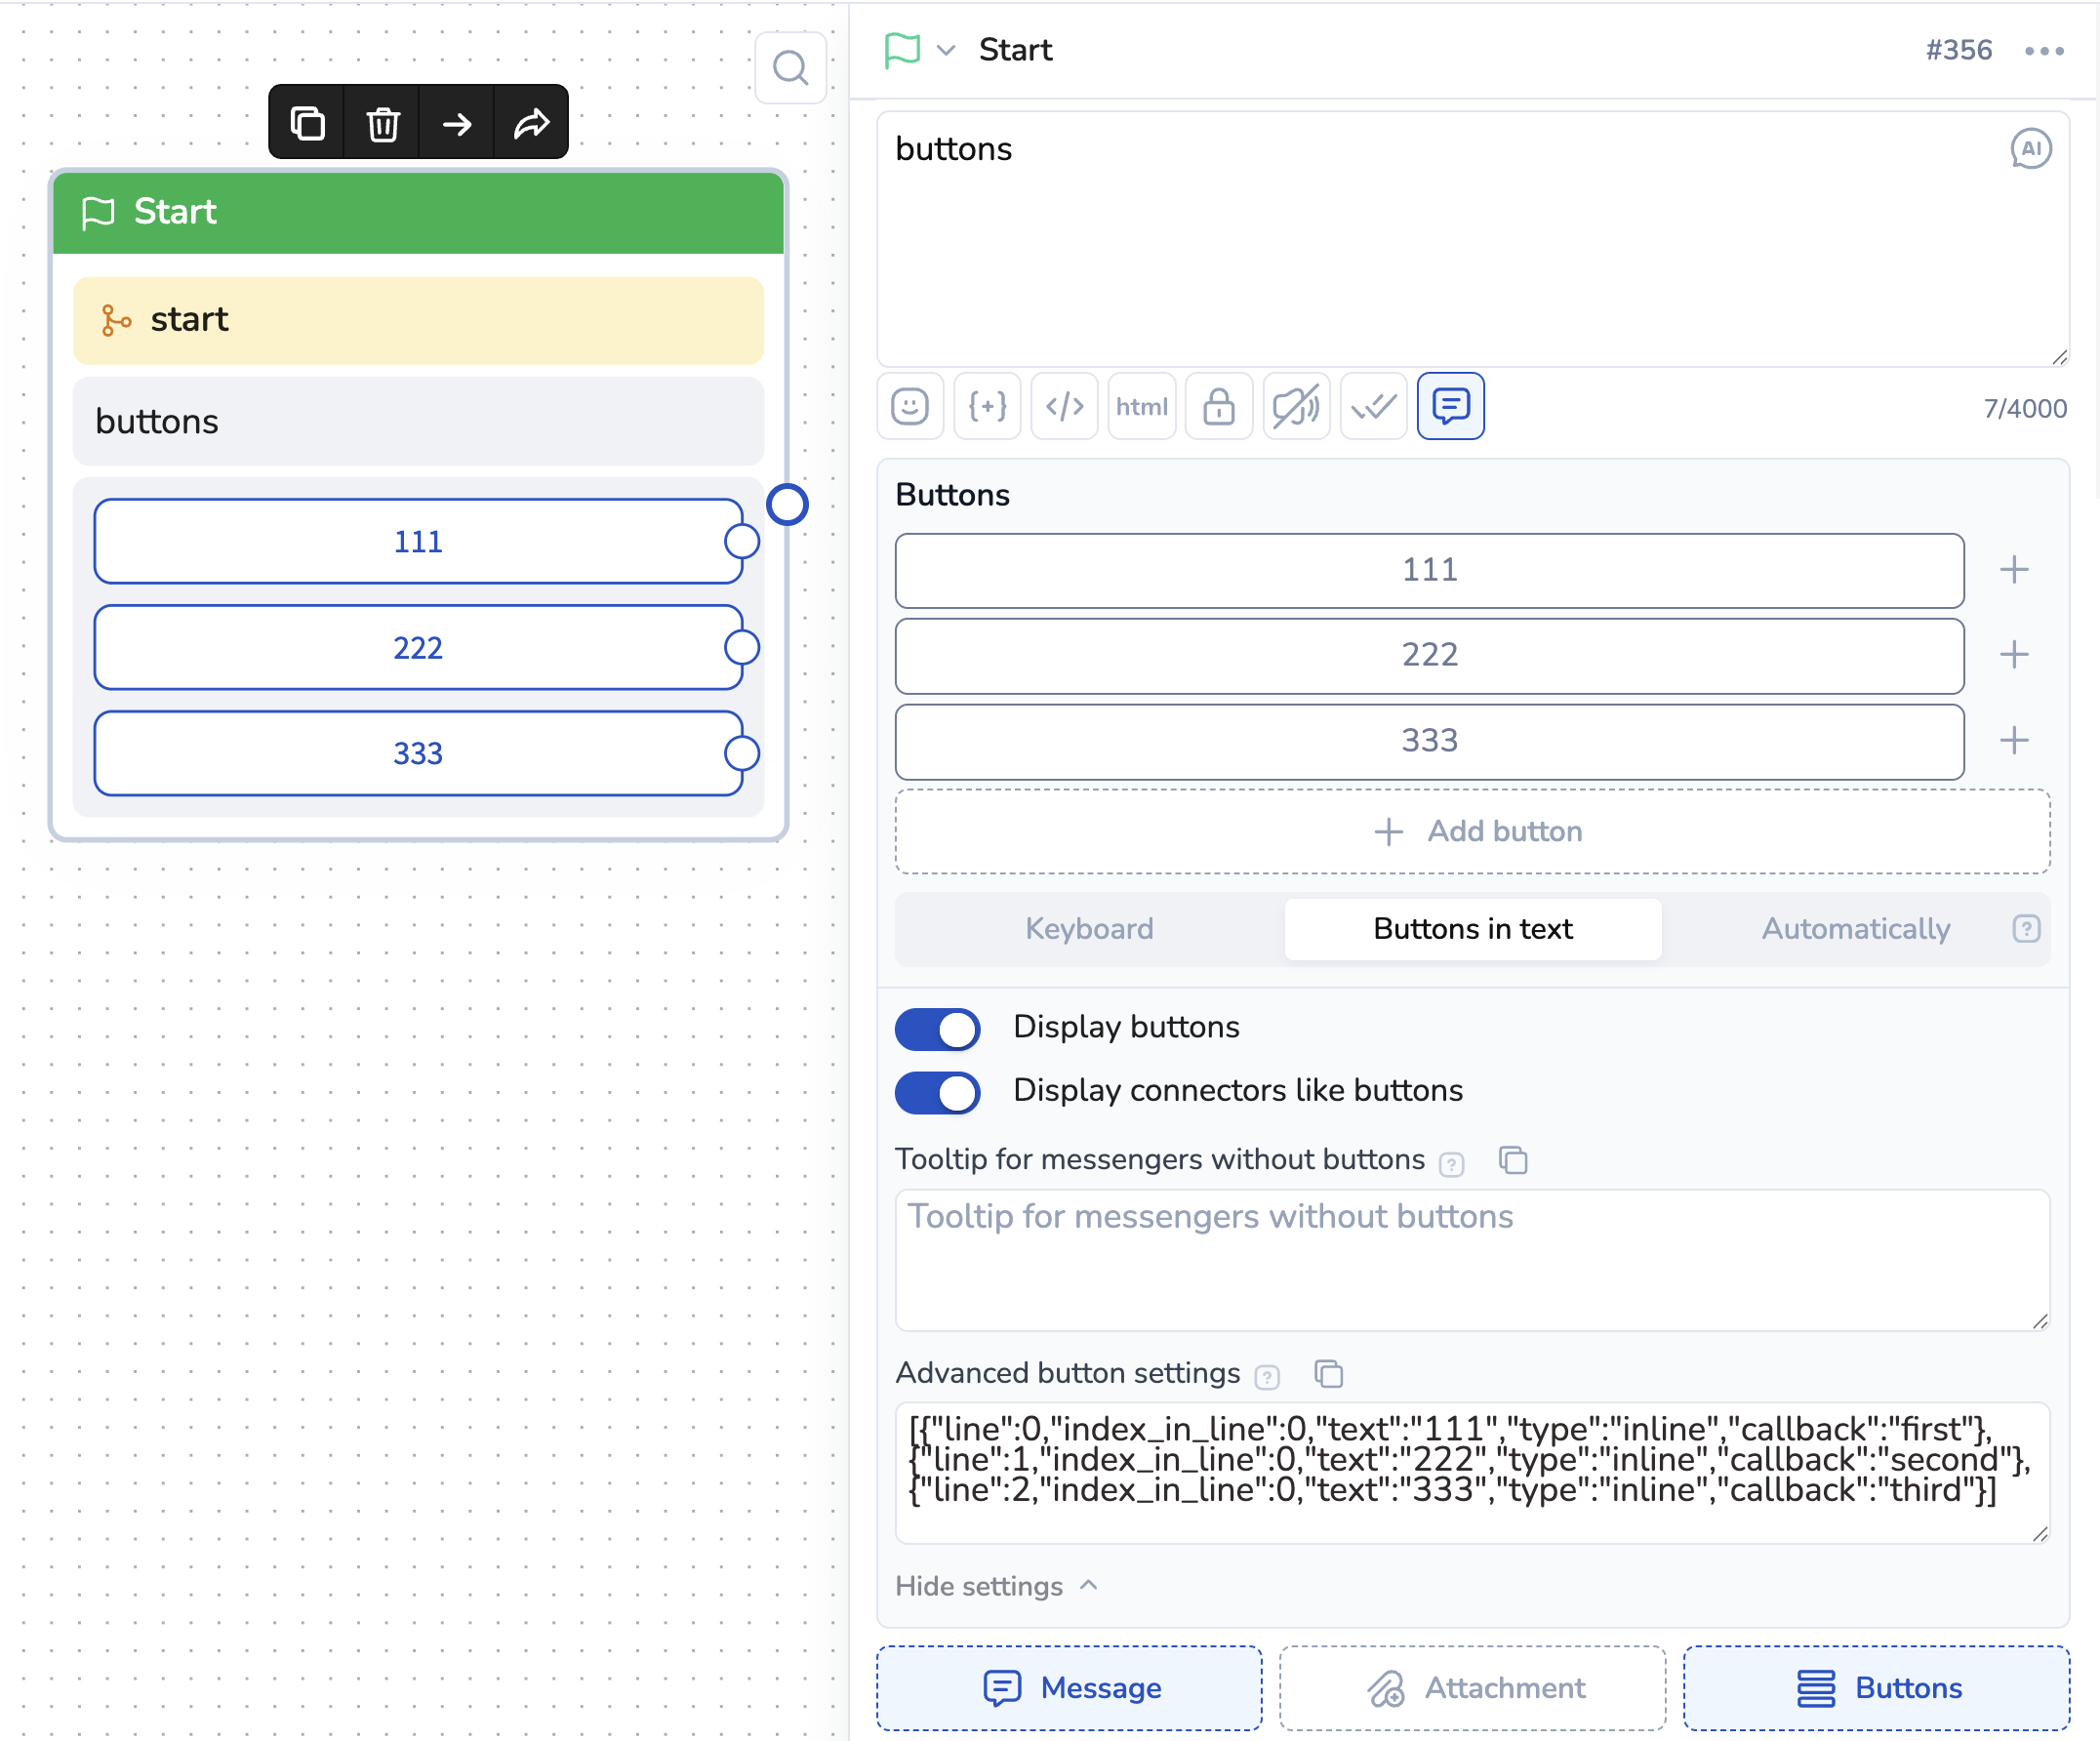The image size is (2100, 1741).
Task: Turn off Display connectors like buttons
Action: coord(937,1092)
